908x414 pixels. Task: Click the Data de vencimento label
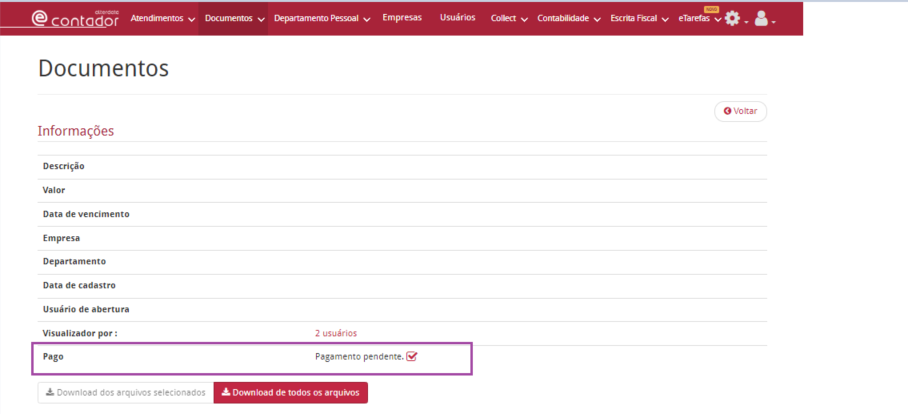(x=86, y=214)
